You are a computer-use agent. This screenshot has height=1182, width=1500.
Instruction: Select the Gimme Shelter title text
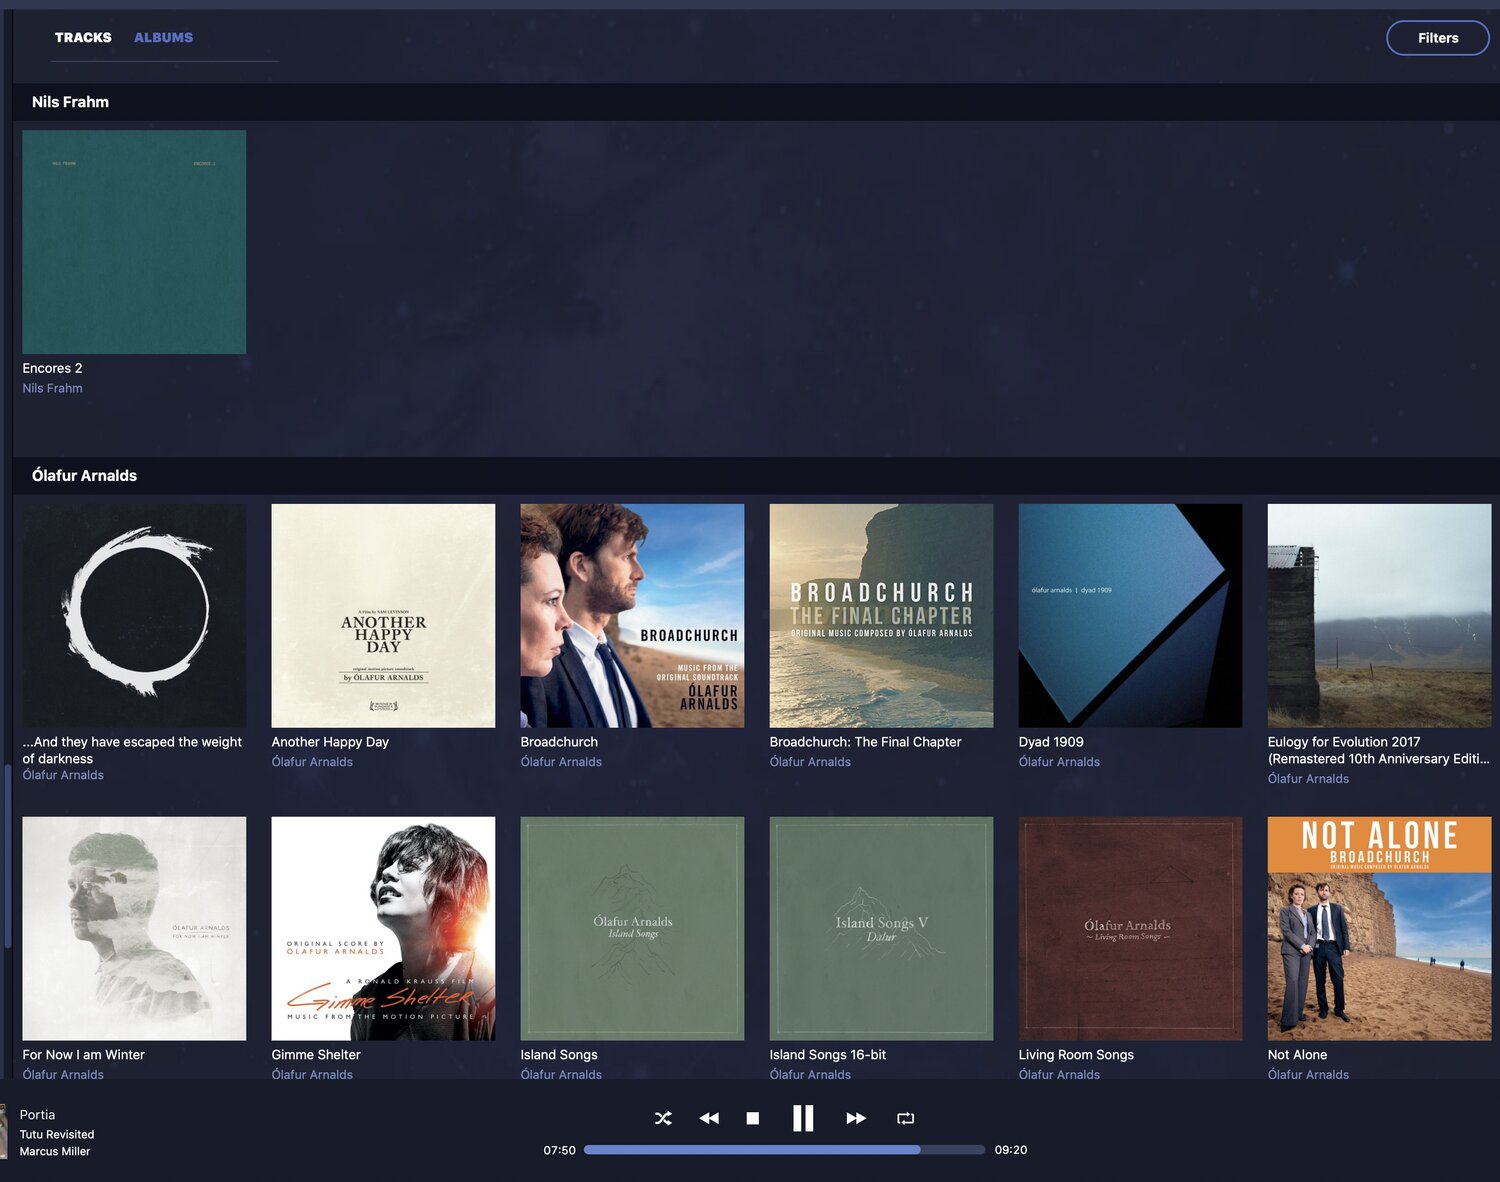316,1055
